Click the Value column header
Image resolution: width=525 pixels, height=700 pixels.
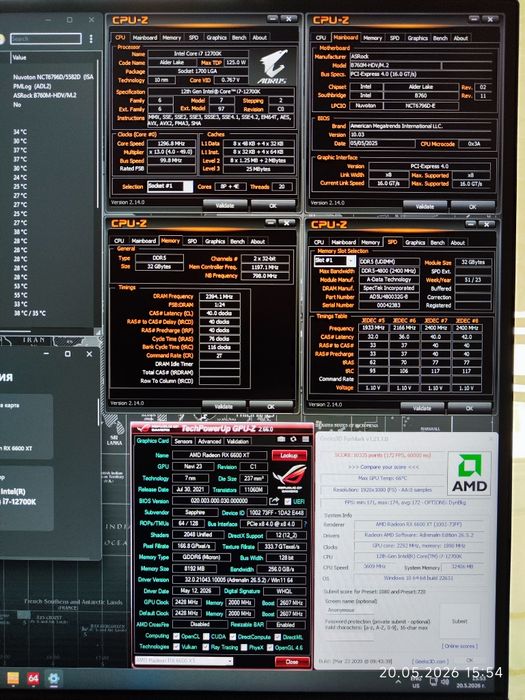point(19,58)
